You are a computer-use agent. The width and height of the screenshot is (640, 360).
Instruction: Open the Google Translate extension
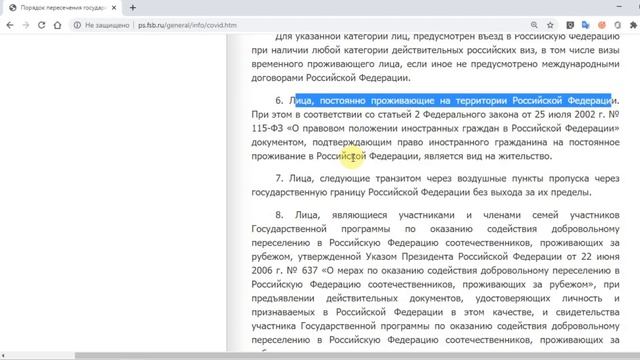(586, 25)
